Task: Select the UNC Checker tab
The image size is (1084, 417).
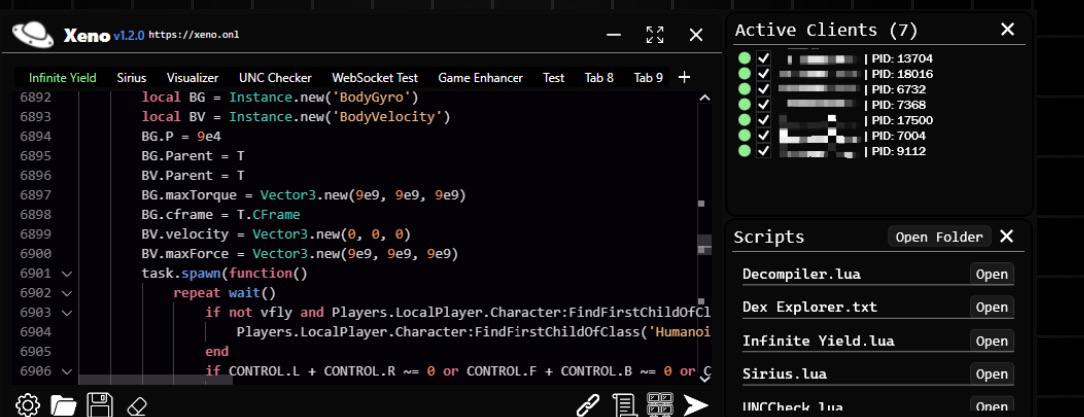Action: point(275,78)
